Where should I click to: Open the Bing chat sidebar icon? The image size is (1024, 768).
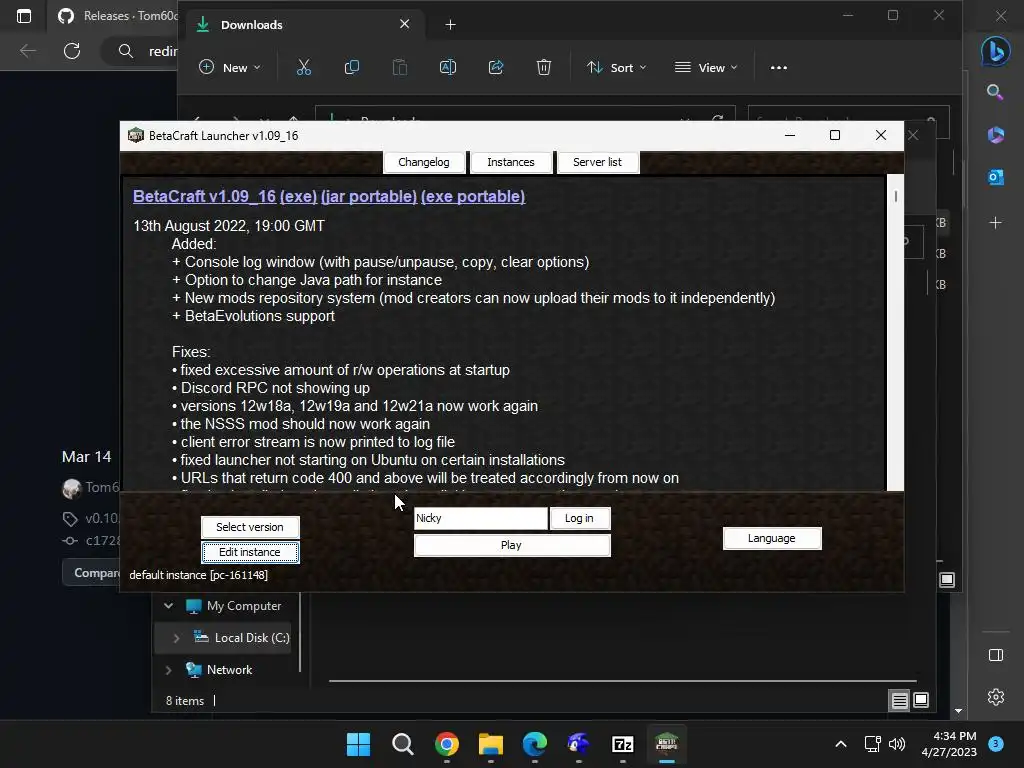coord(995,51)
